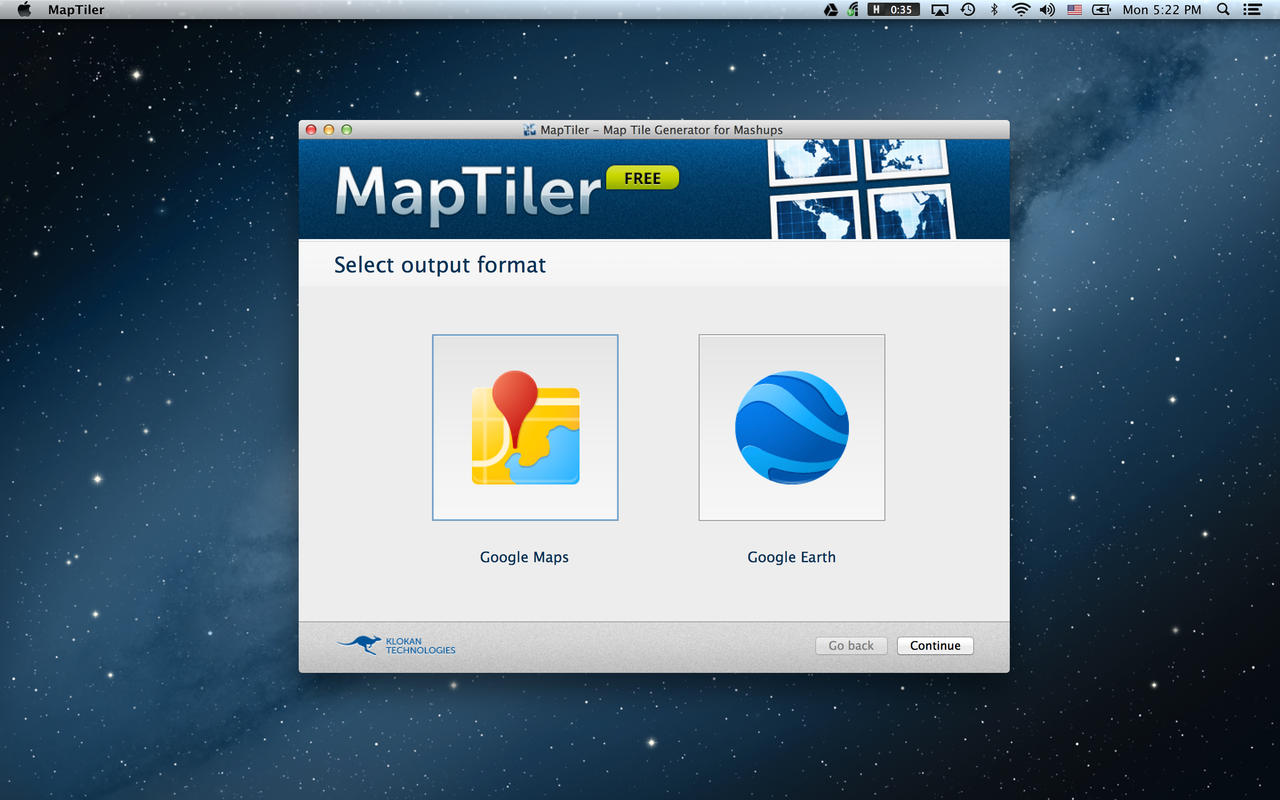Open the battery status menu
Screen dimensions: 1280x800
[x=1101, y=10]
